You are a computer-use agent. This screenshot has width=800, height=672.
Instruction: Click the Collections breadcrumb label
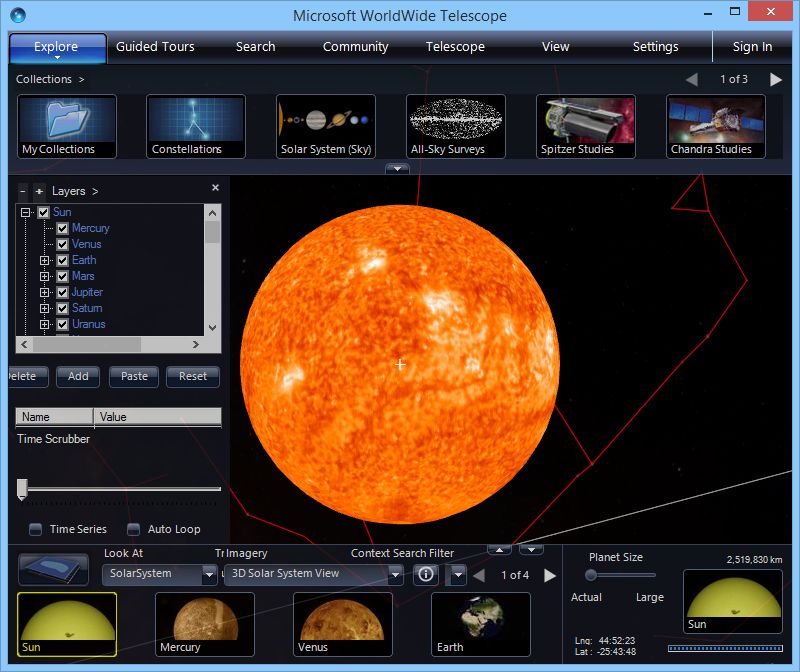tap(43, 80)
